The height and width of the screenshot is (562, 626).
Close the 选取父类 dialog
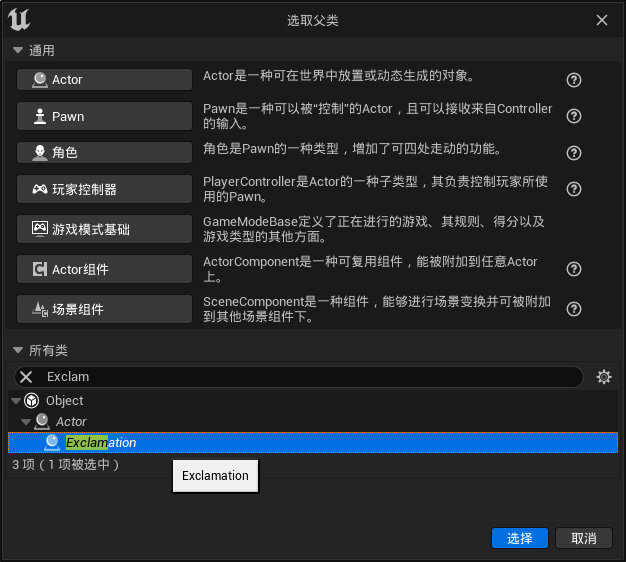[x=602, y=20]
